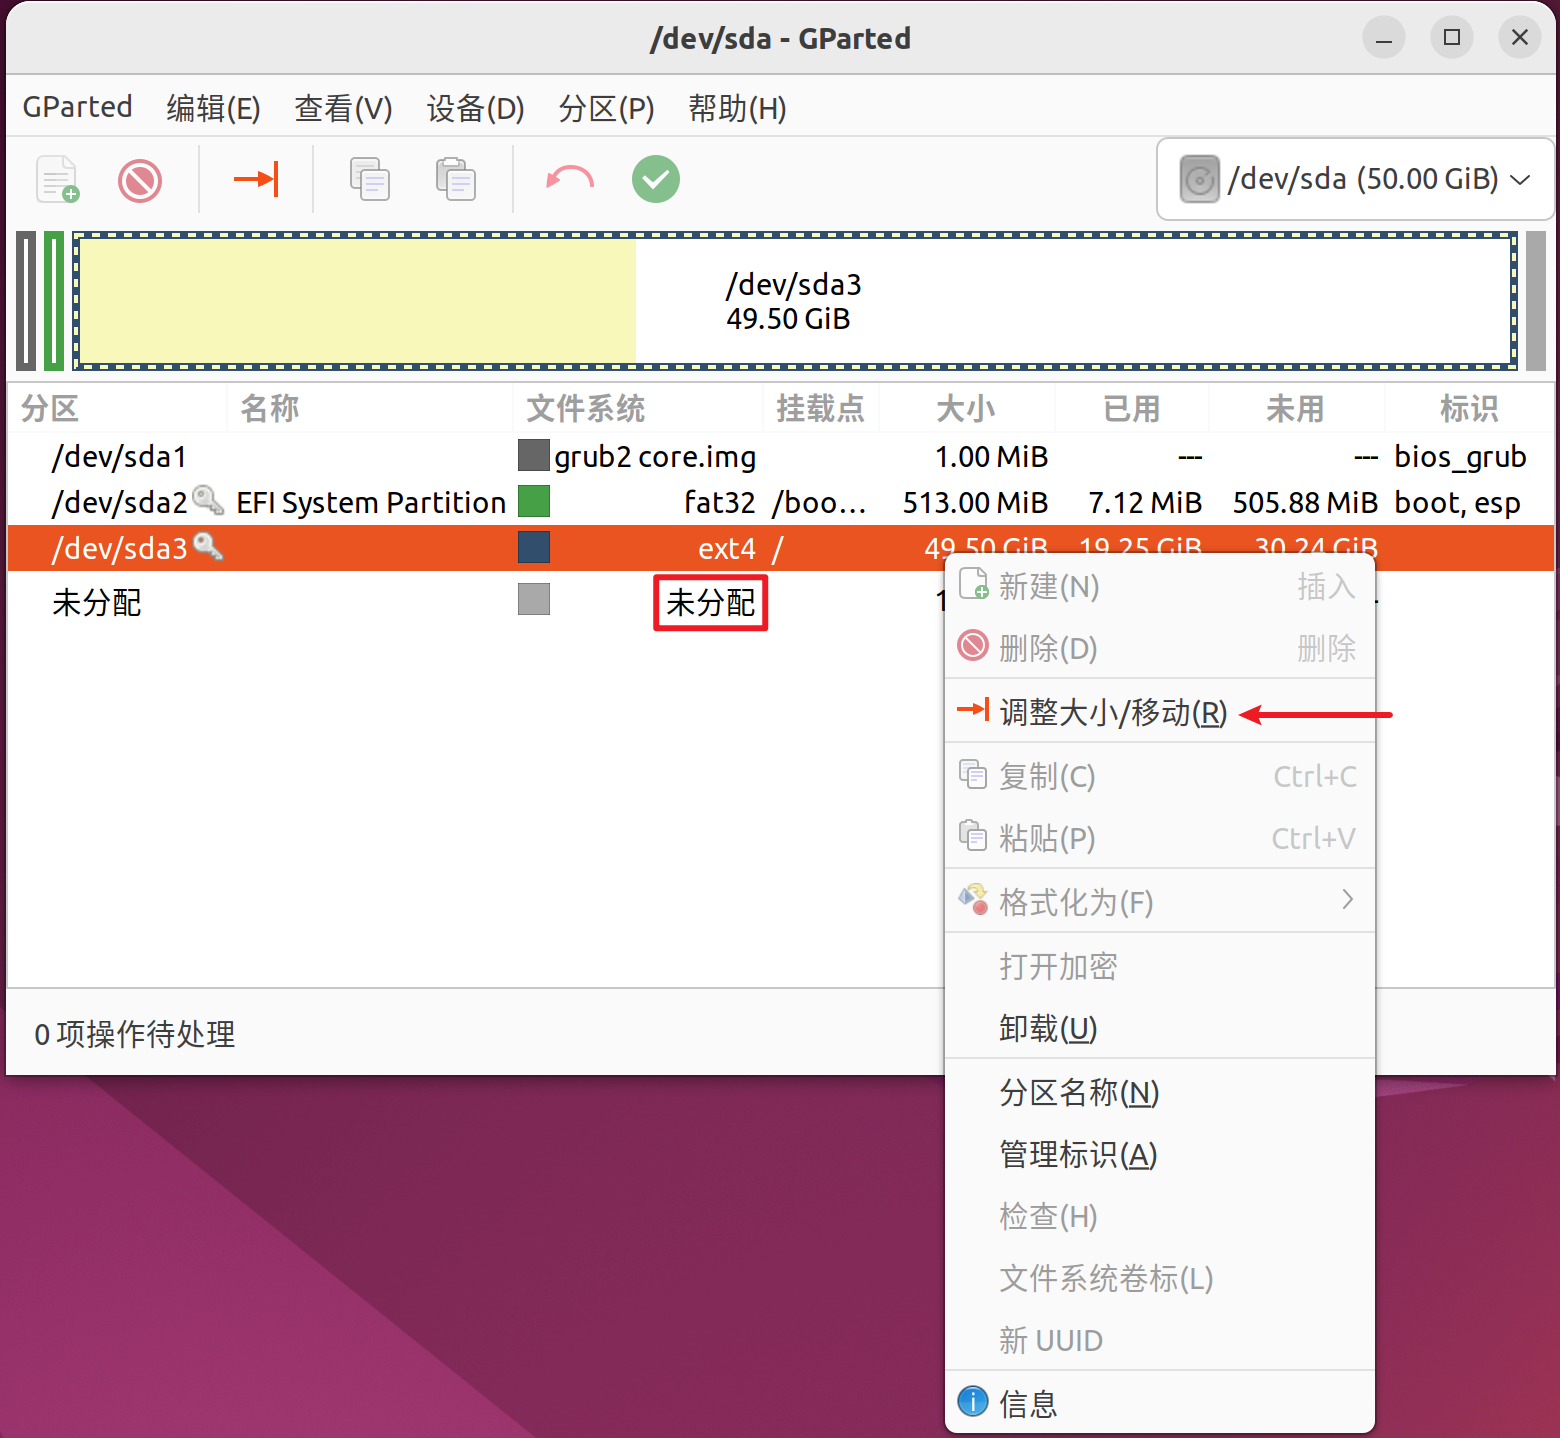The height and width of the screenshot is (1438, 1560).
Task: Click the disk icon in device selector
Action: (x=1199, y=180)
